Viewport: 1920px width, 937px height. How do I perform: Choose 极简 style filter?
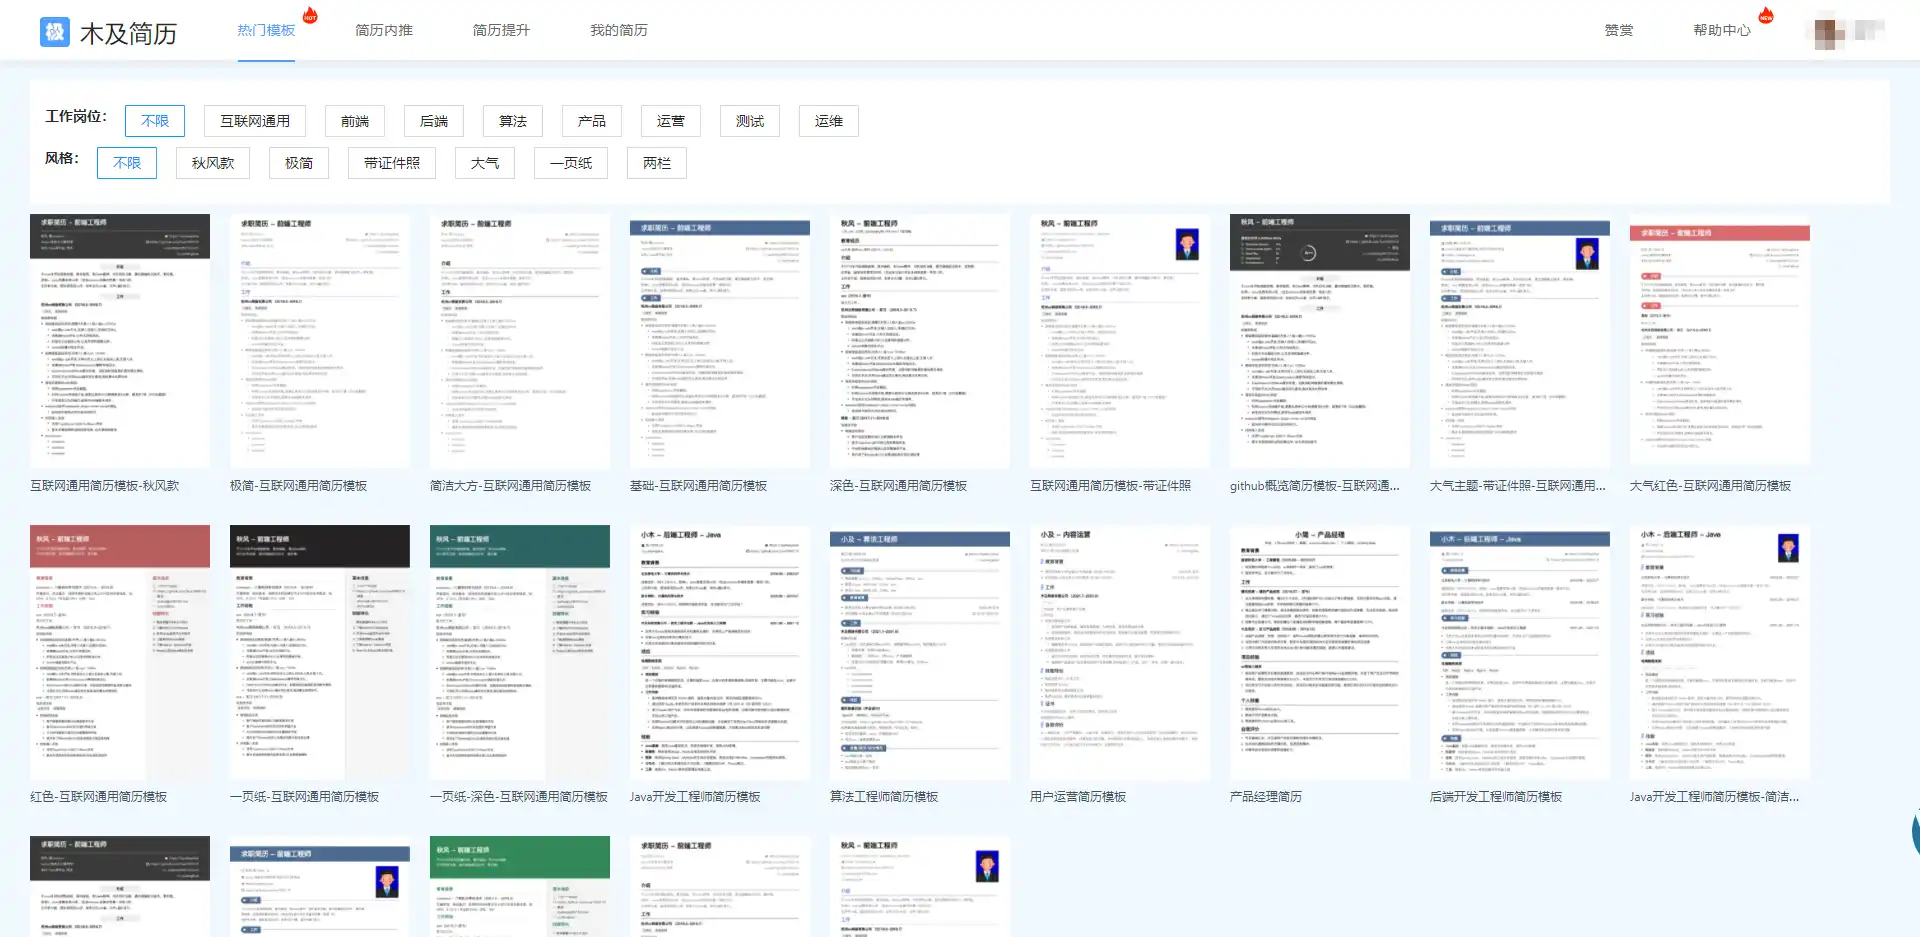point(299,163)
